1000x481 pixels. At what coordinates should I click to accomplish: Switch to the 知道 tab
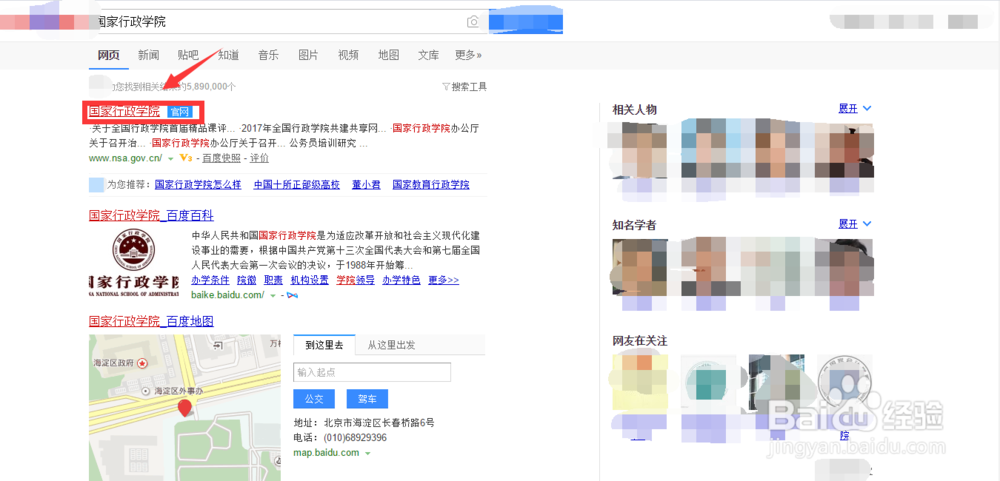coord(228,55)
